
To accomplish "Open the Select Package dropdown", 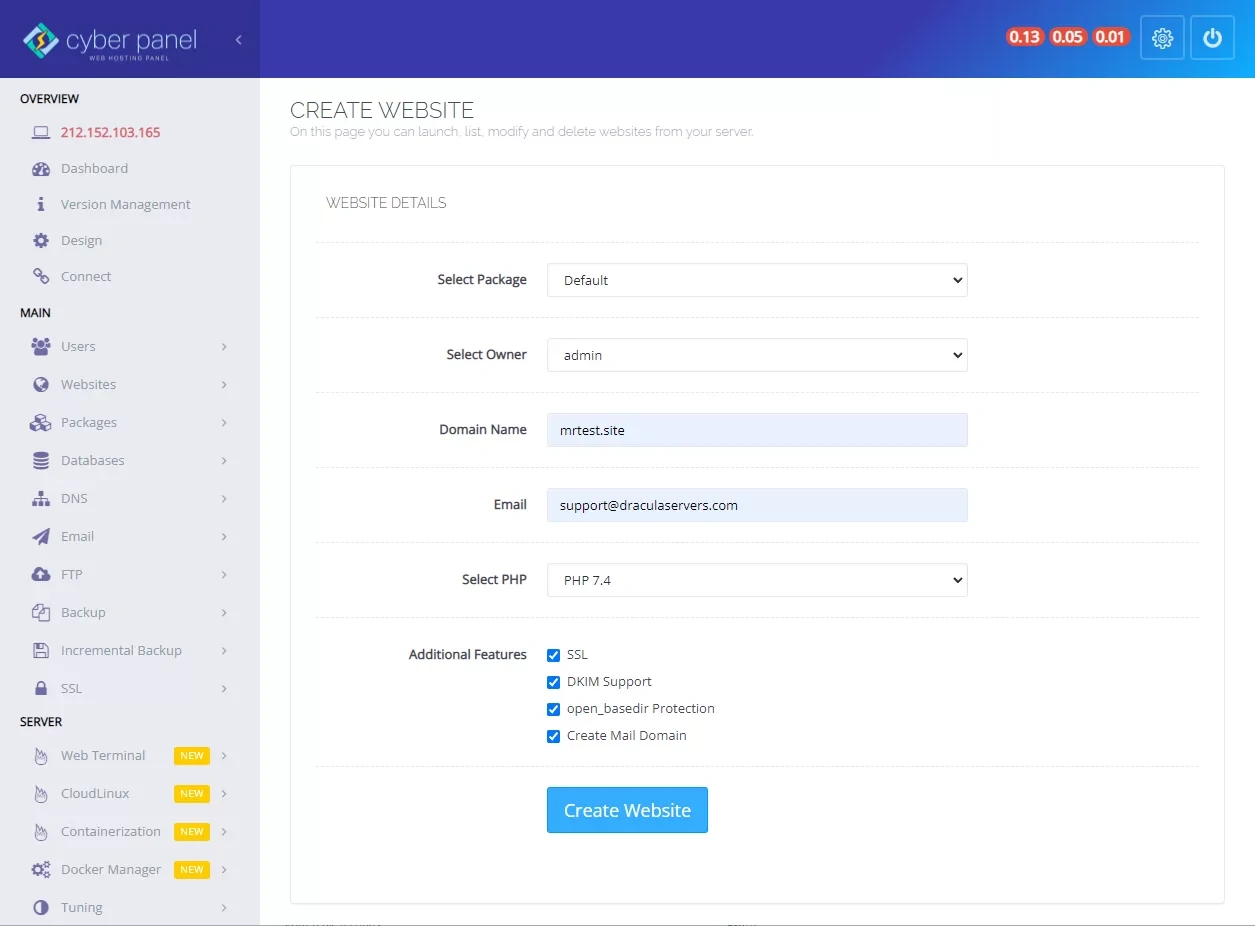I will pyautogui.click(x=756, y=280).
